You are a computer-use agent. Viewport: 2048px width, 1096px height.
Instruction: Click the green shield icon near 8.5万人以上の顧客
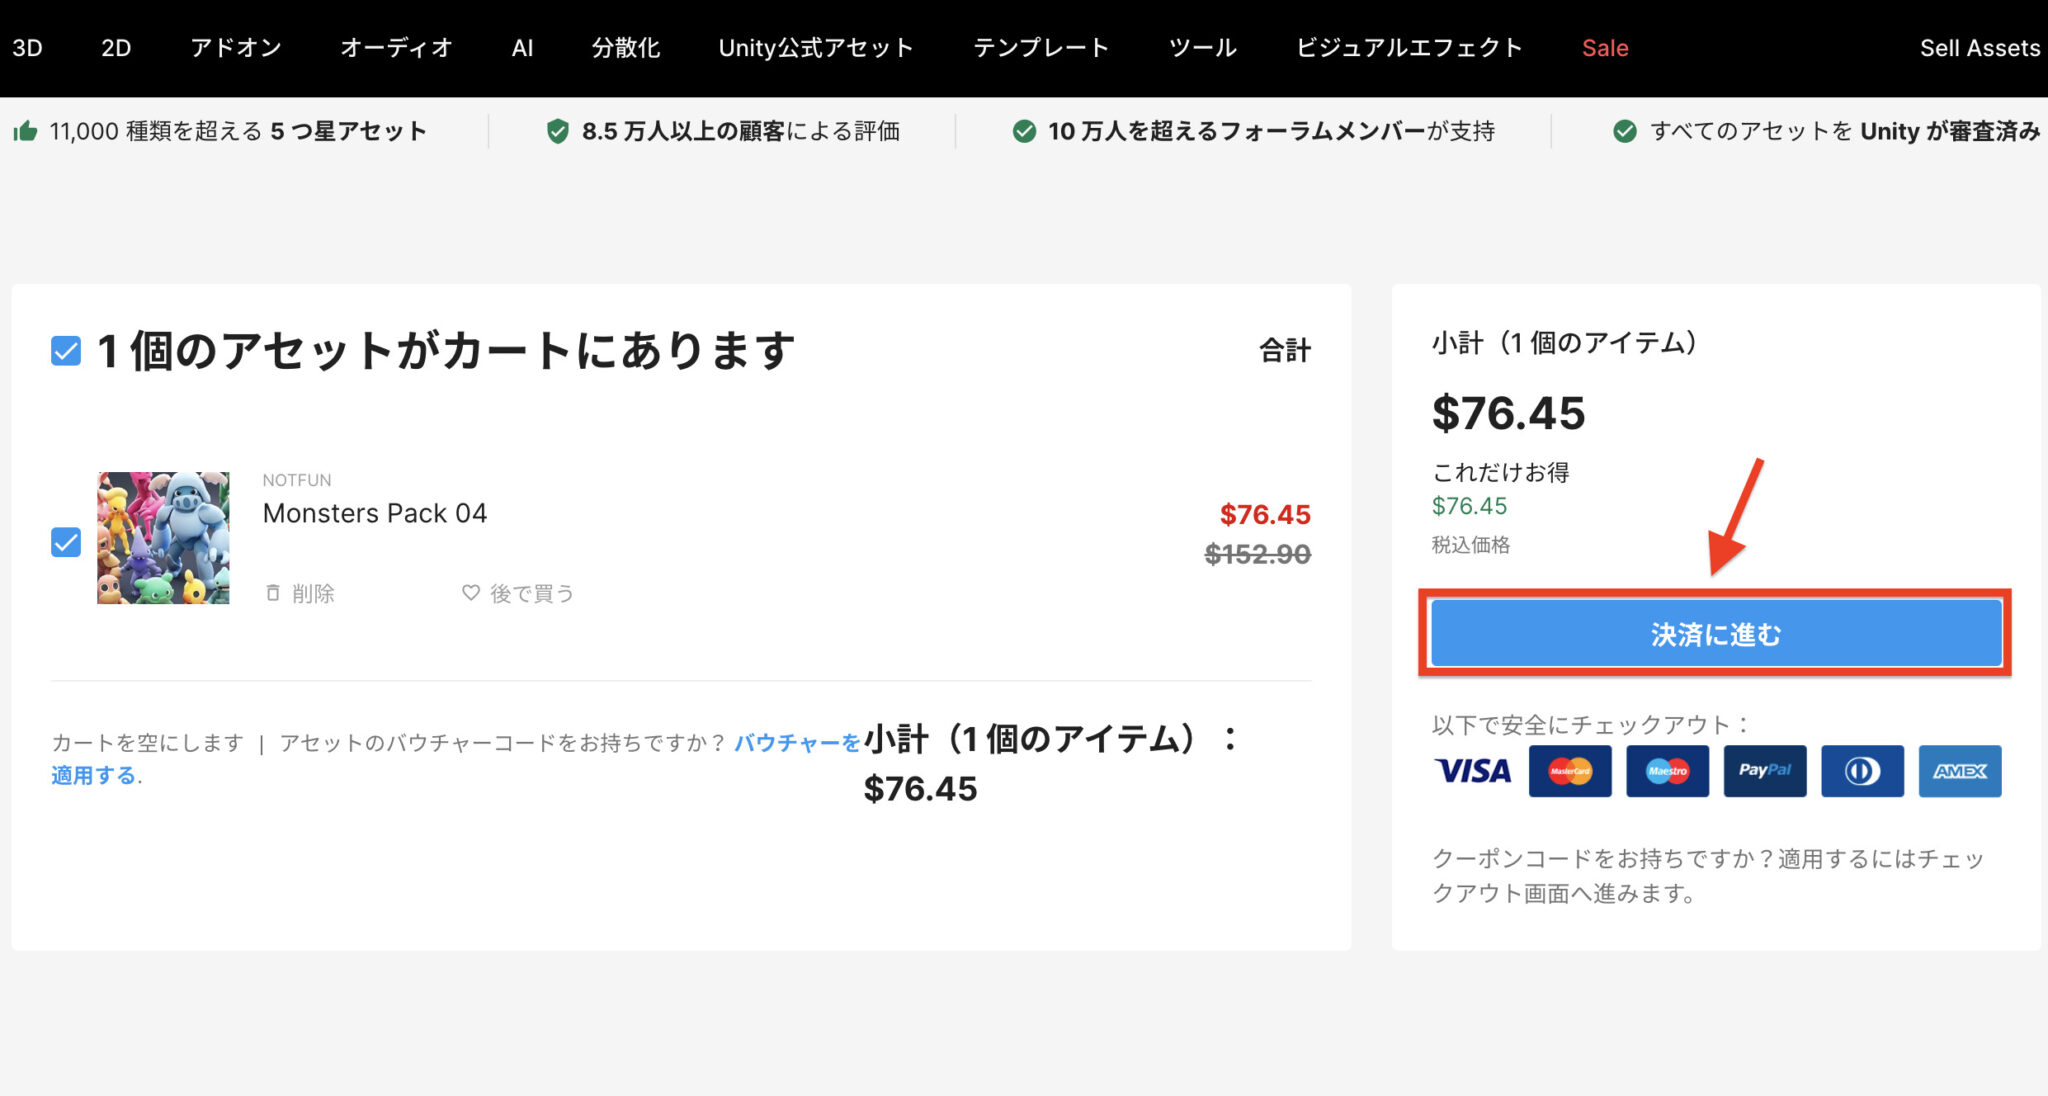[557, 130]
